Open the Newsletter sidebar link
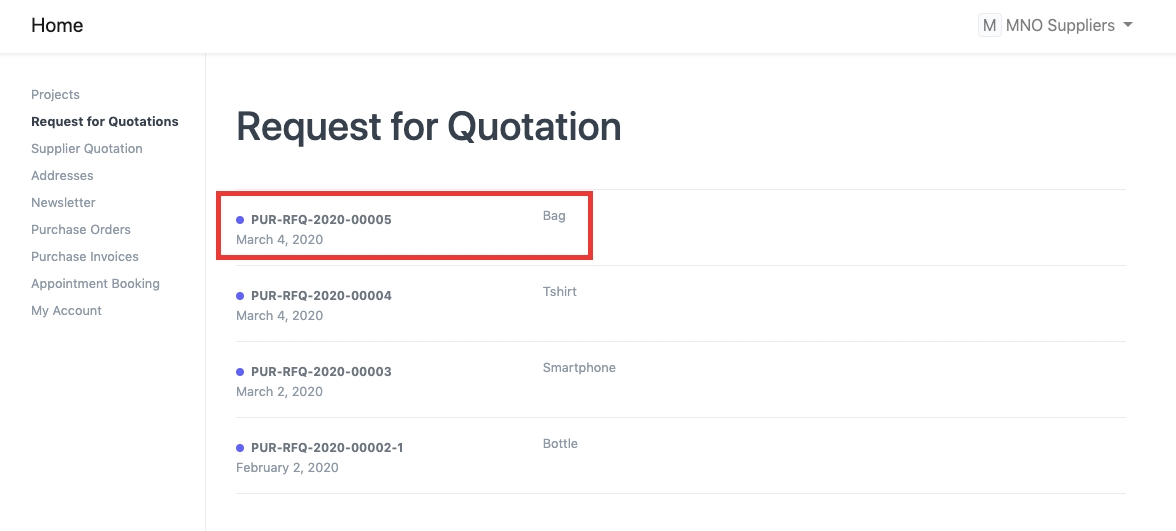The image size is (1176, 531). pyautogui.click(x=63, y=203)
